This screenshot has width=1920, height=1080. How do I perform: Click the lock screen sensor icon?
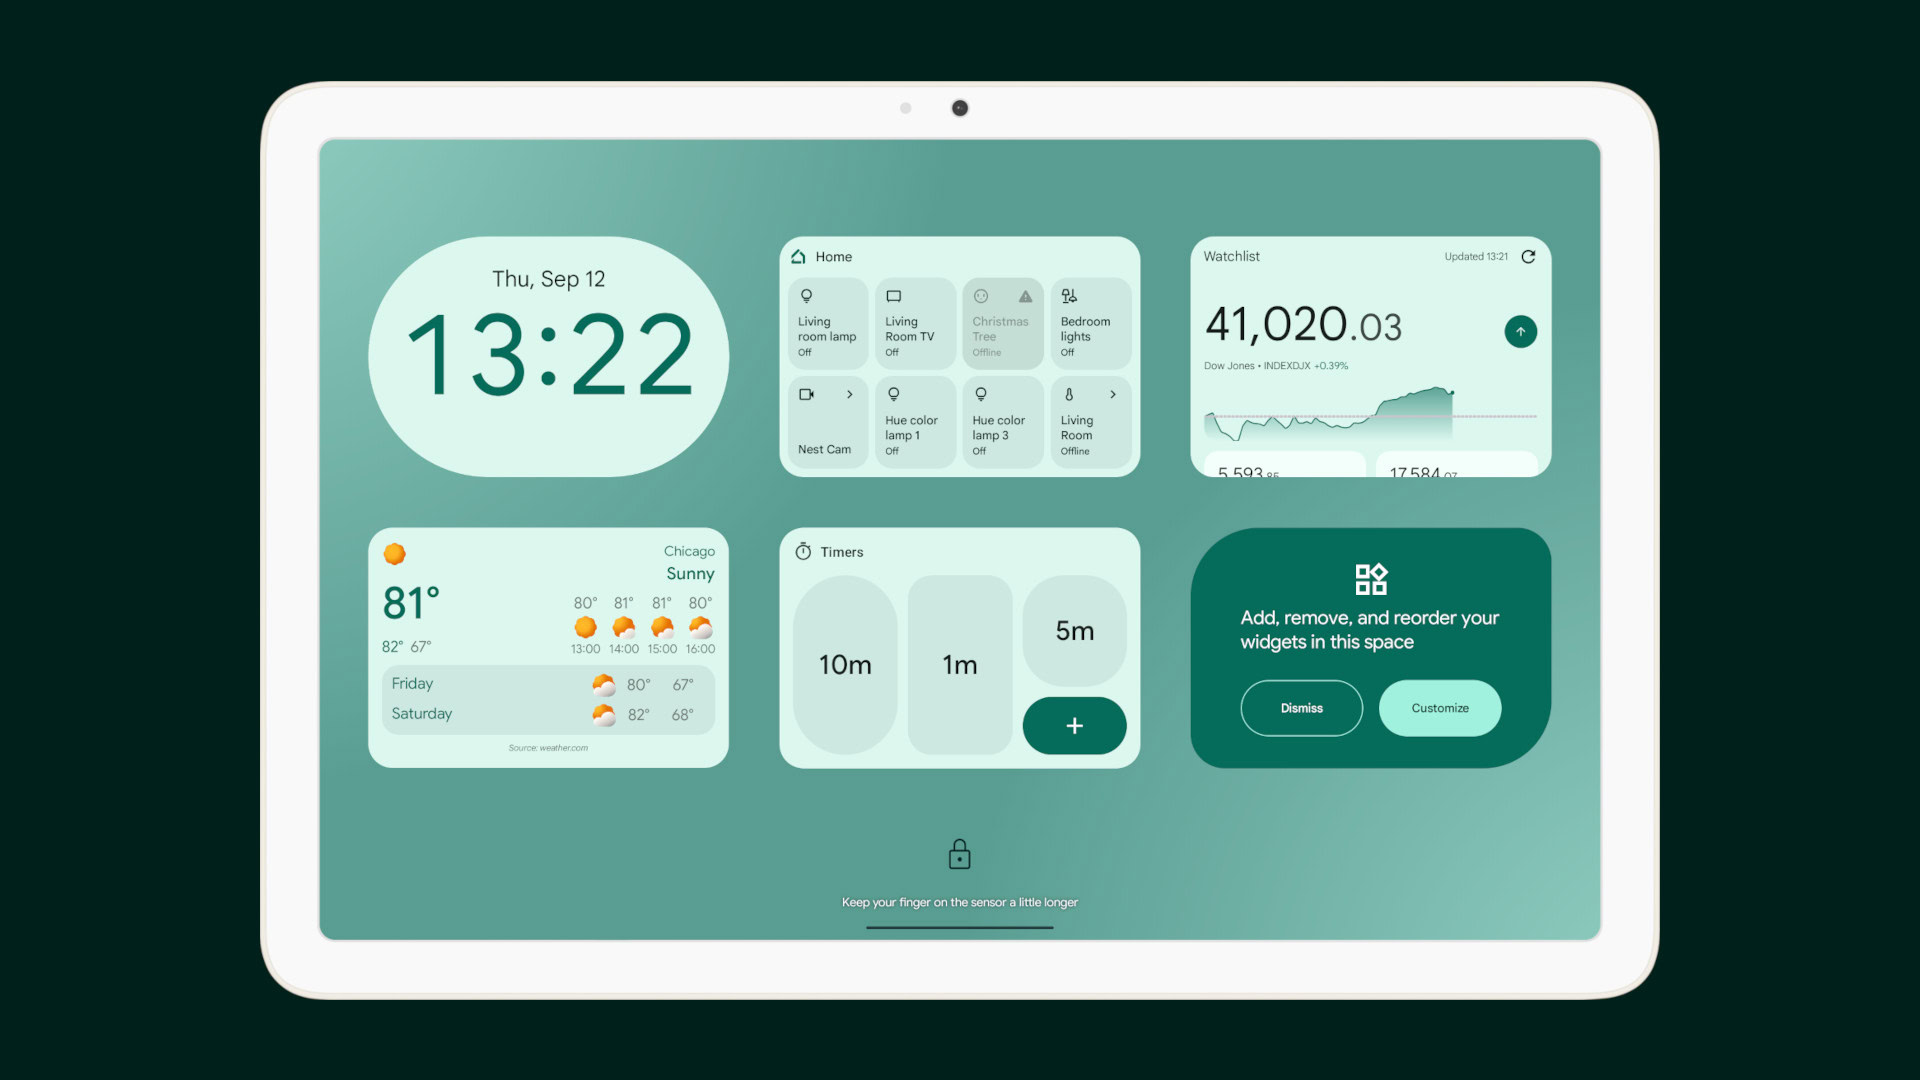tap(959, 855)
